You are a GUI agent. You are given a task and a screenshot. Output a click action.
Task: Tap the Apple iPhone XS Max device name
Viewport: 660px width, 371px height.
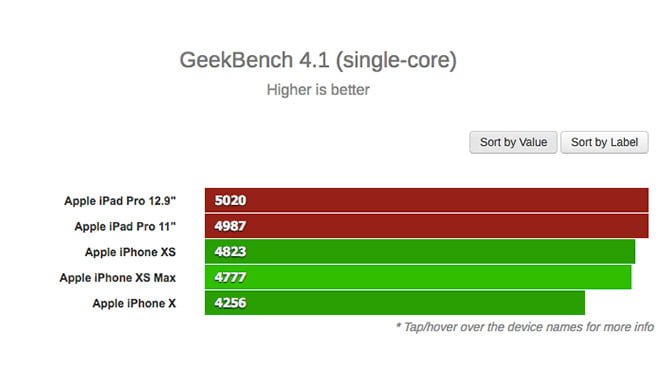(117, 278)
